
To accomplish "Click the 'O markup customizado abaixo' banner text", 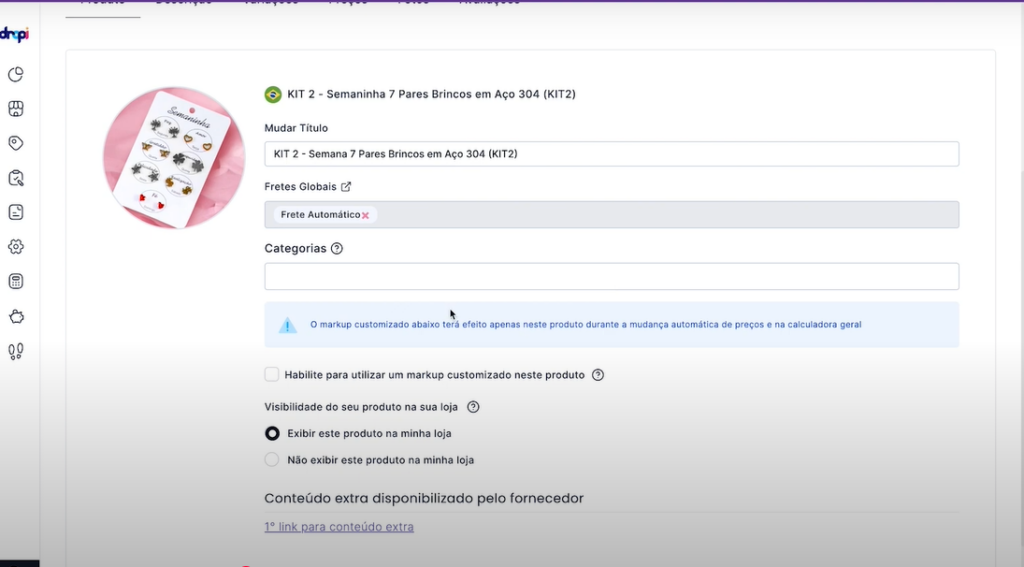I will tap(586, 325).
